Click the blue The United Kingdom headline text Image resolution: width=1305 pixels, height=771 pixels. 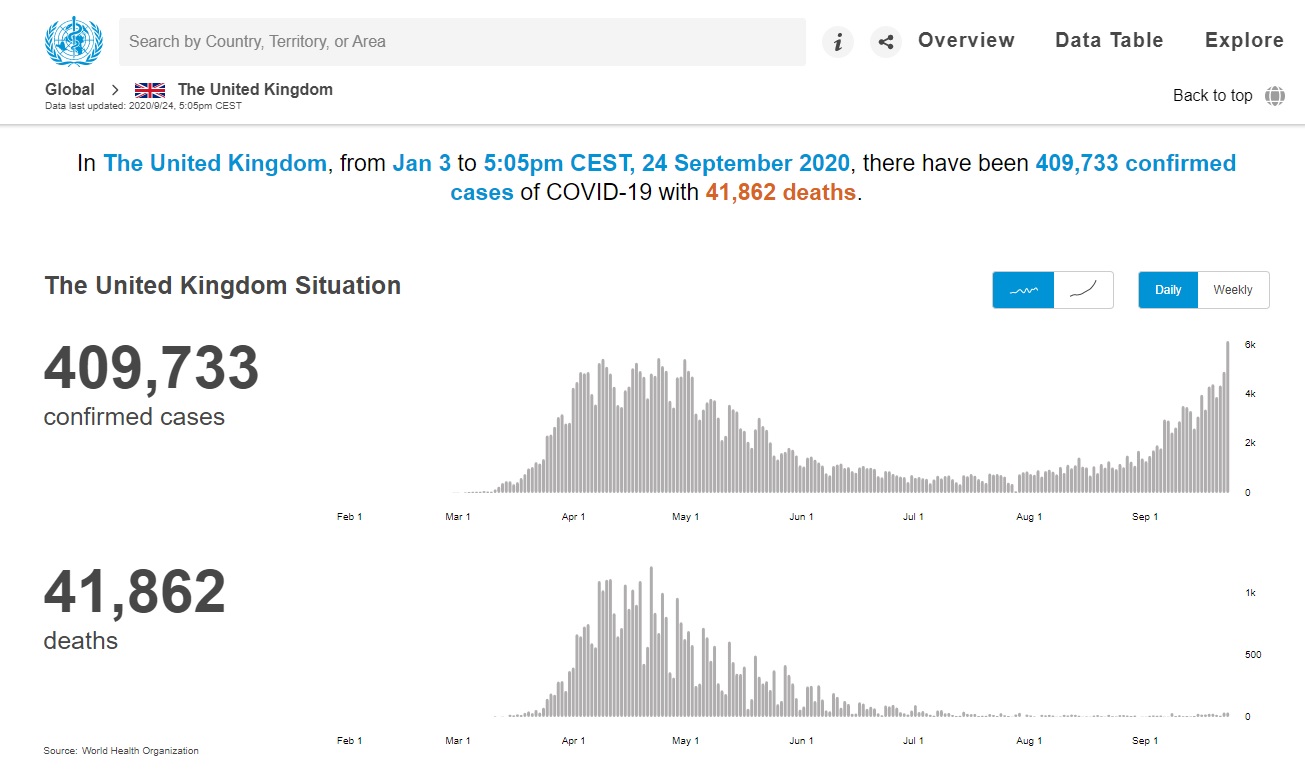click(x=215, y=163)
